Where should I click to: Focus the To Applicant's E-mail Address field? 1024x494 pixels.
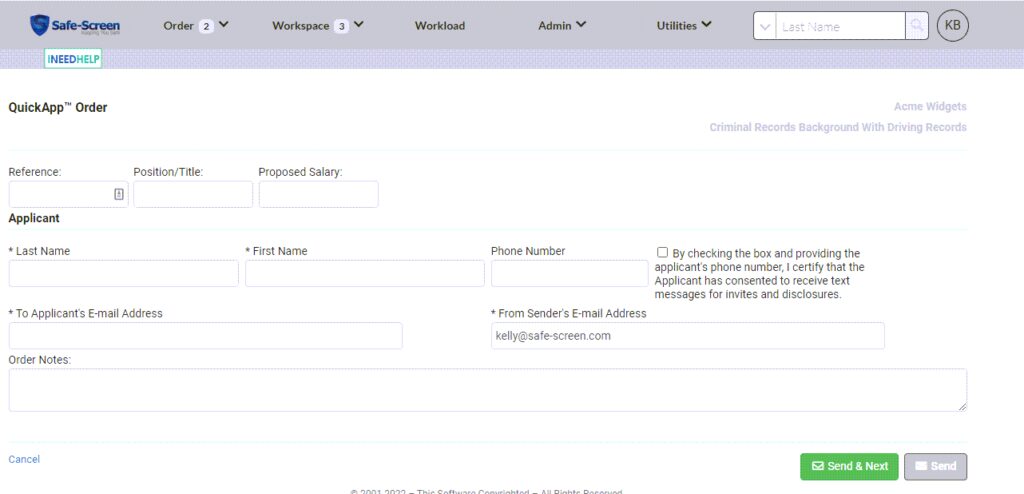[x=205, y=335]
